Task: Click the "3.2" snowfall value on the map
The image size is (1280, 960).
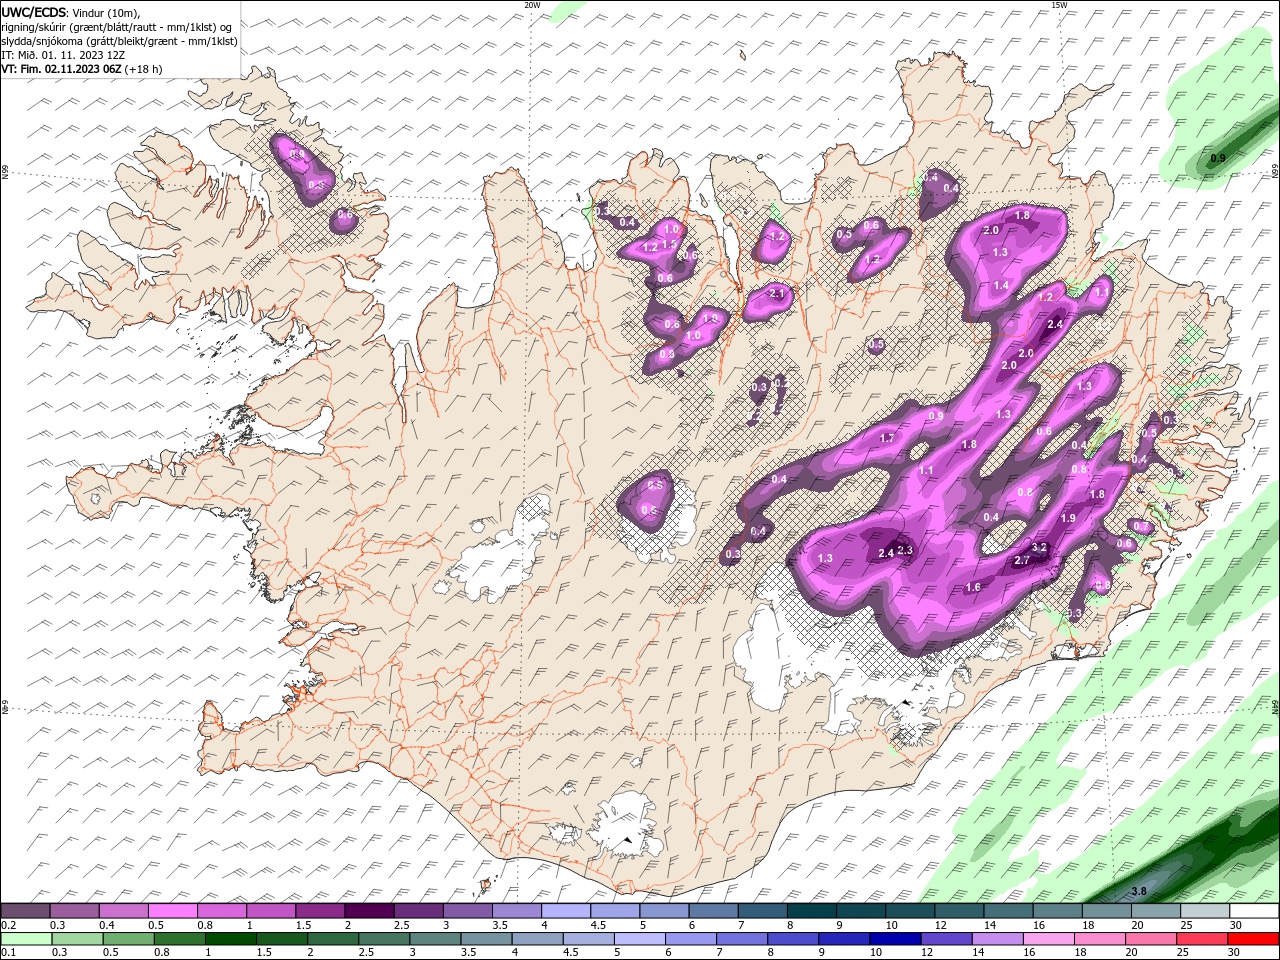Action: pos(1039,548)
